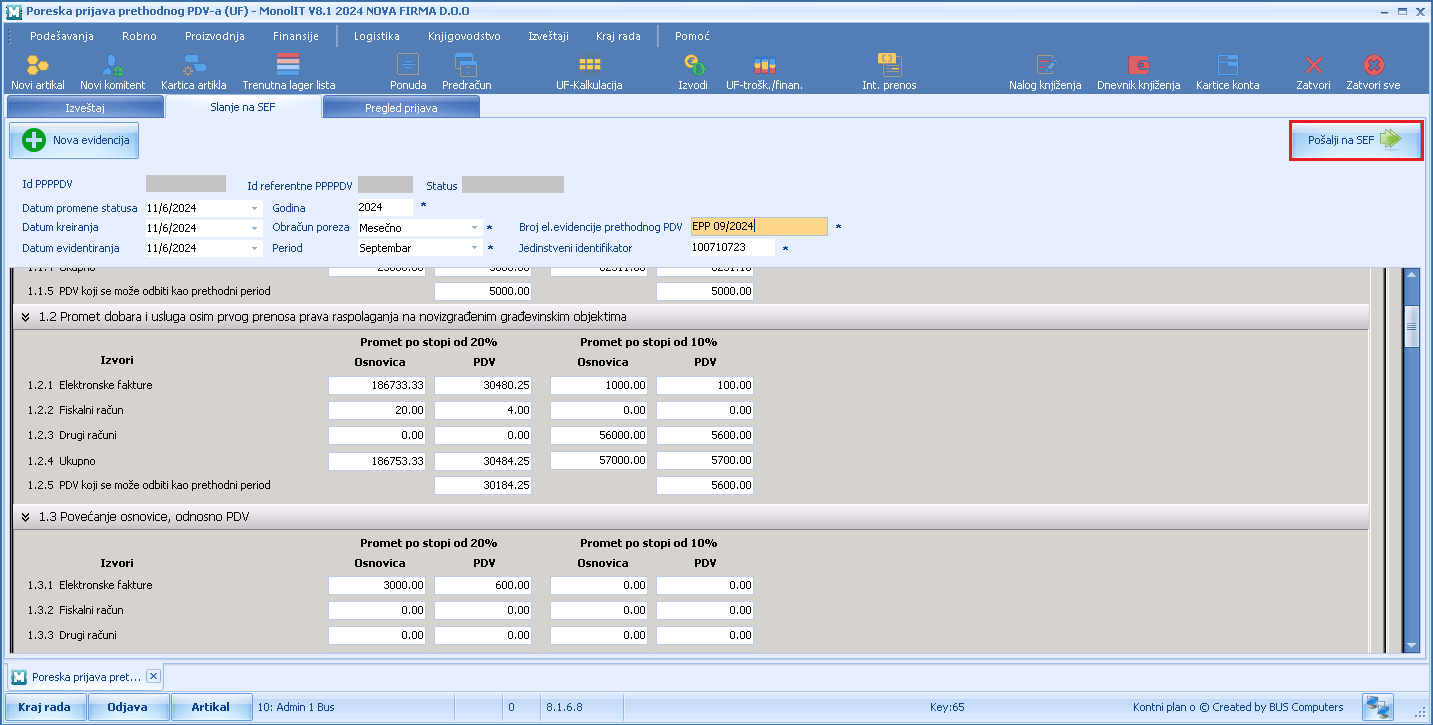The image size is (1433, 725).
Task: Click the Jedinstveni identifikator input field
Action: point(732,248)
